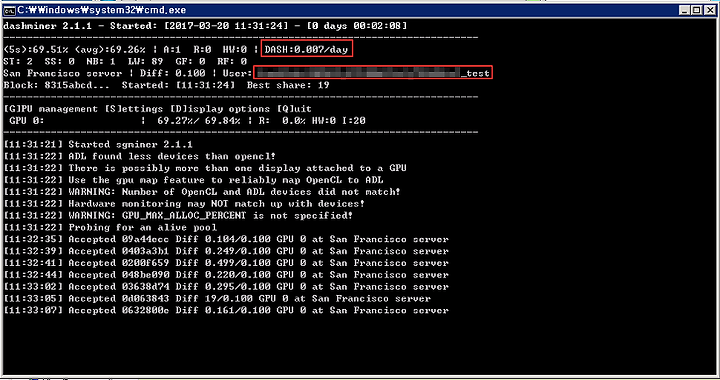Select the [S]ettings option
Image resolution: width=720 pixels, height=380 pixels.
point(134,109)
